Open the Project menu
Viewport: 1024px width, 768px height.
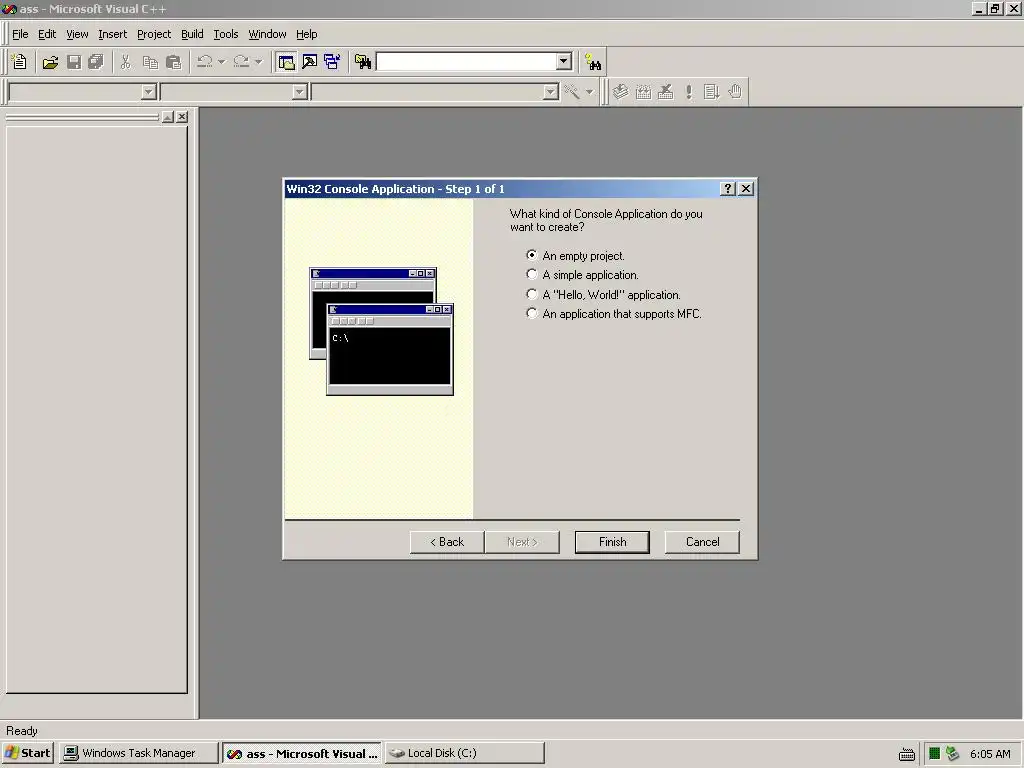[154, 34]
